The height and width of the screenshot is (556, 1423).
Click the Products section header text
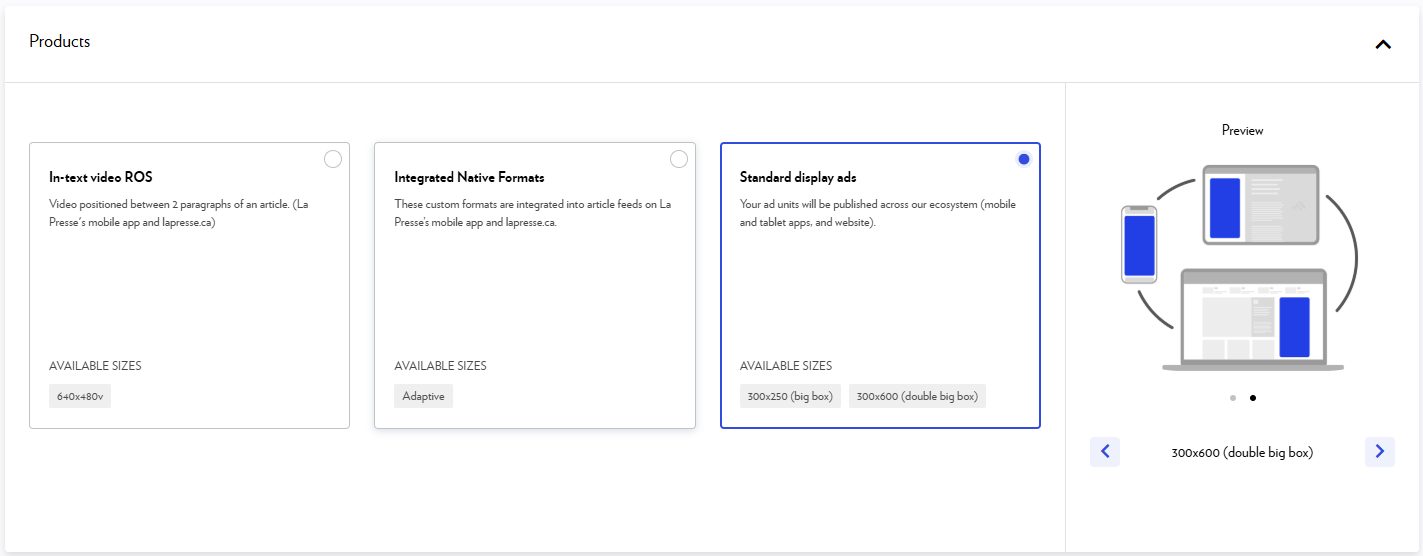point(60,42)
